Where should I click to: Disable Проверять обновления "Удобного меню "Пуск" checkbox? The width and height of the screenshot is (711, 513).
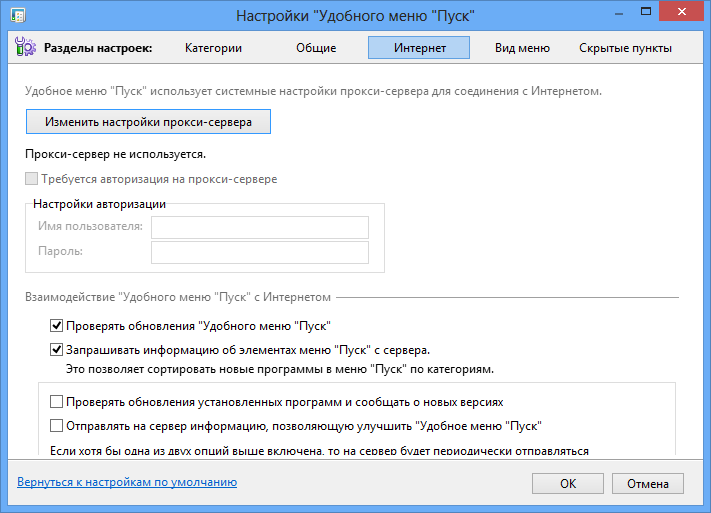click(56, 325)
